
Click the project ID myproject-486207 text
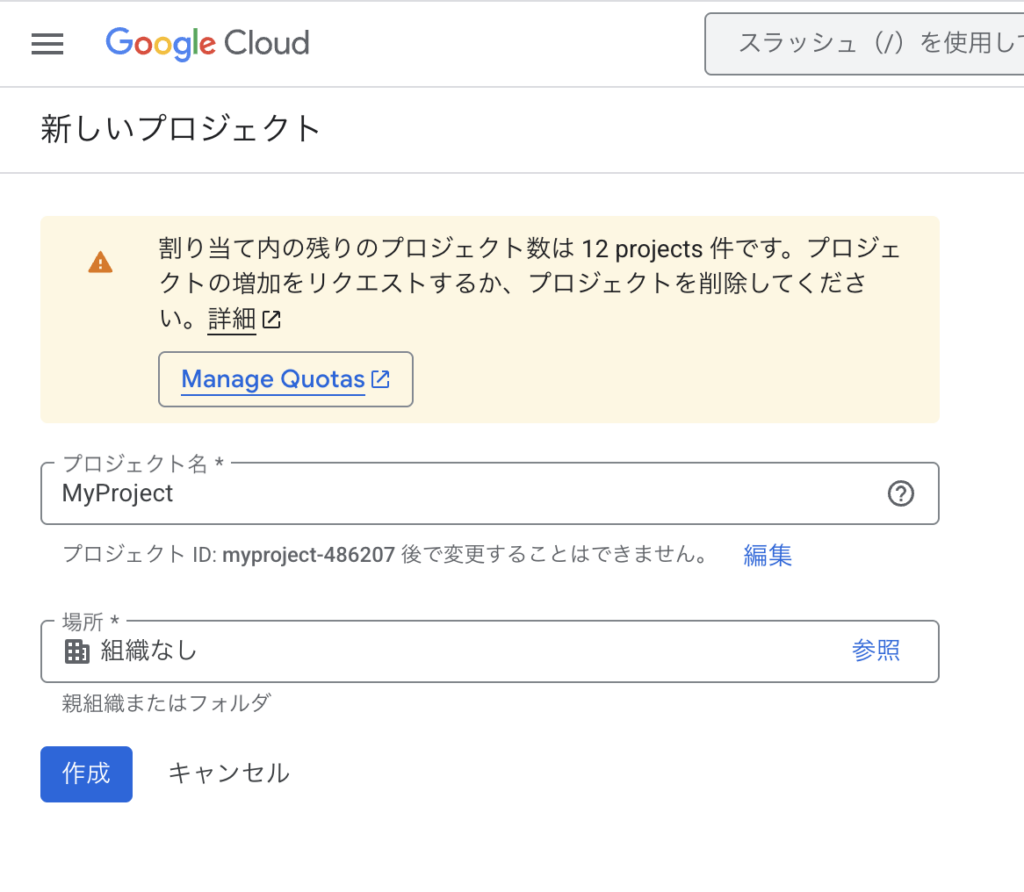(x=308, y=555)
